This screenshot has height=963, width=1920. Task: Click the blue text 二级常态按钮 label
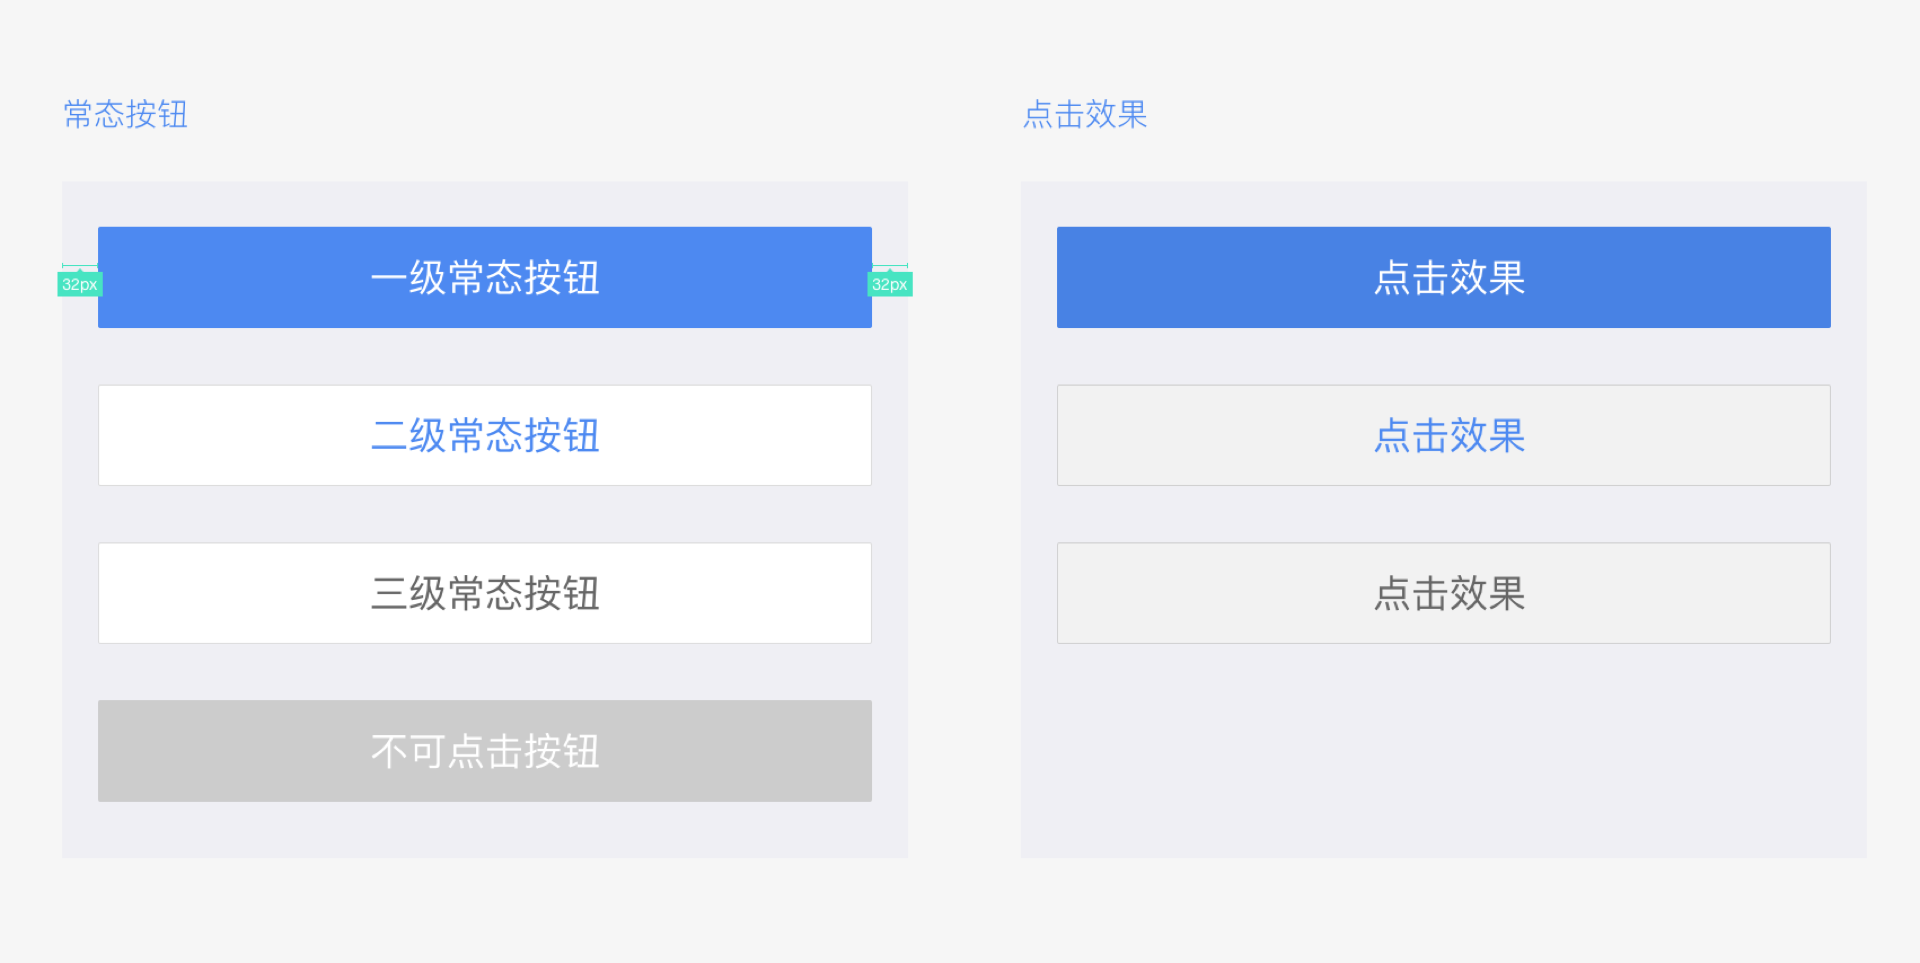point(485,436)
